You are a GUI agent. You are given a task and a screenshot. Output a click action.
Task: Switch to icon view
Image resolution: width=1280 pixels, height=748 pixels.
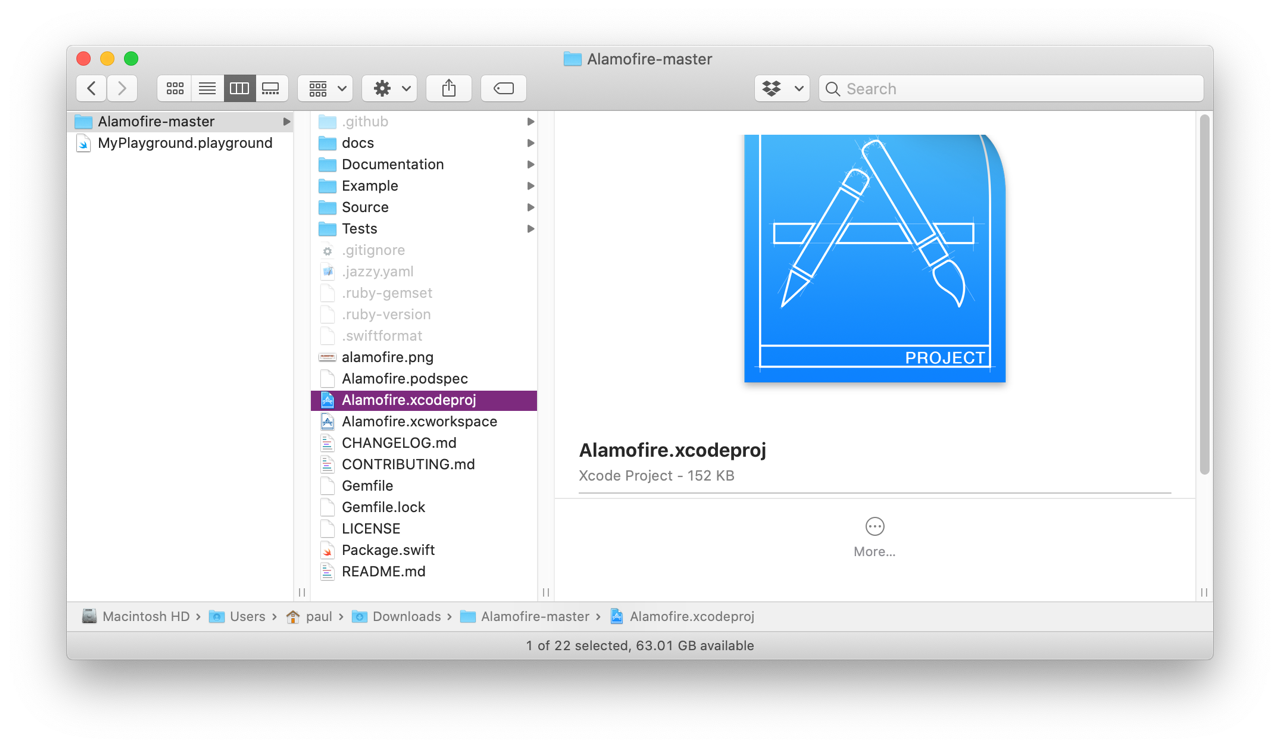click(175, 88)
